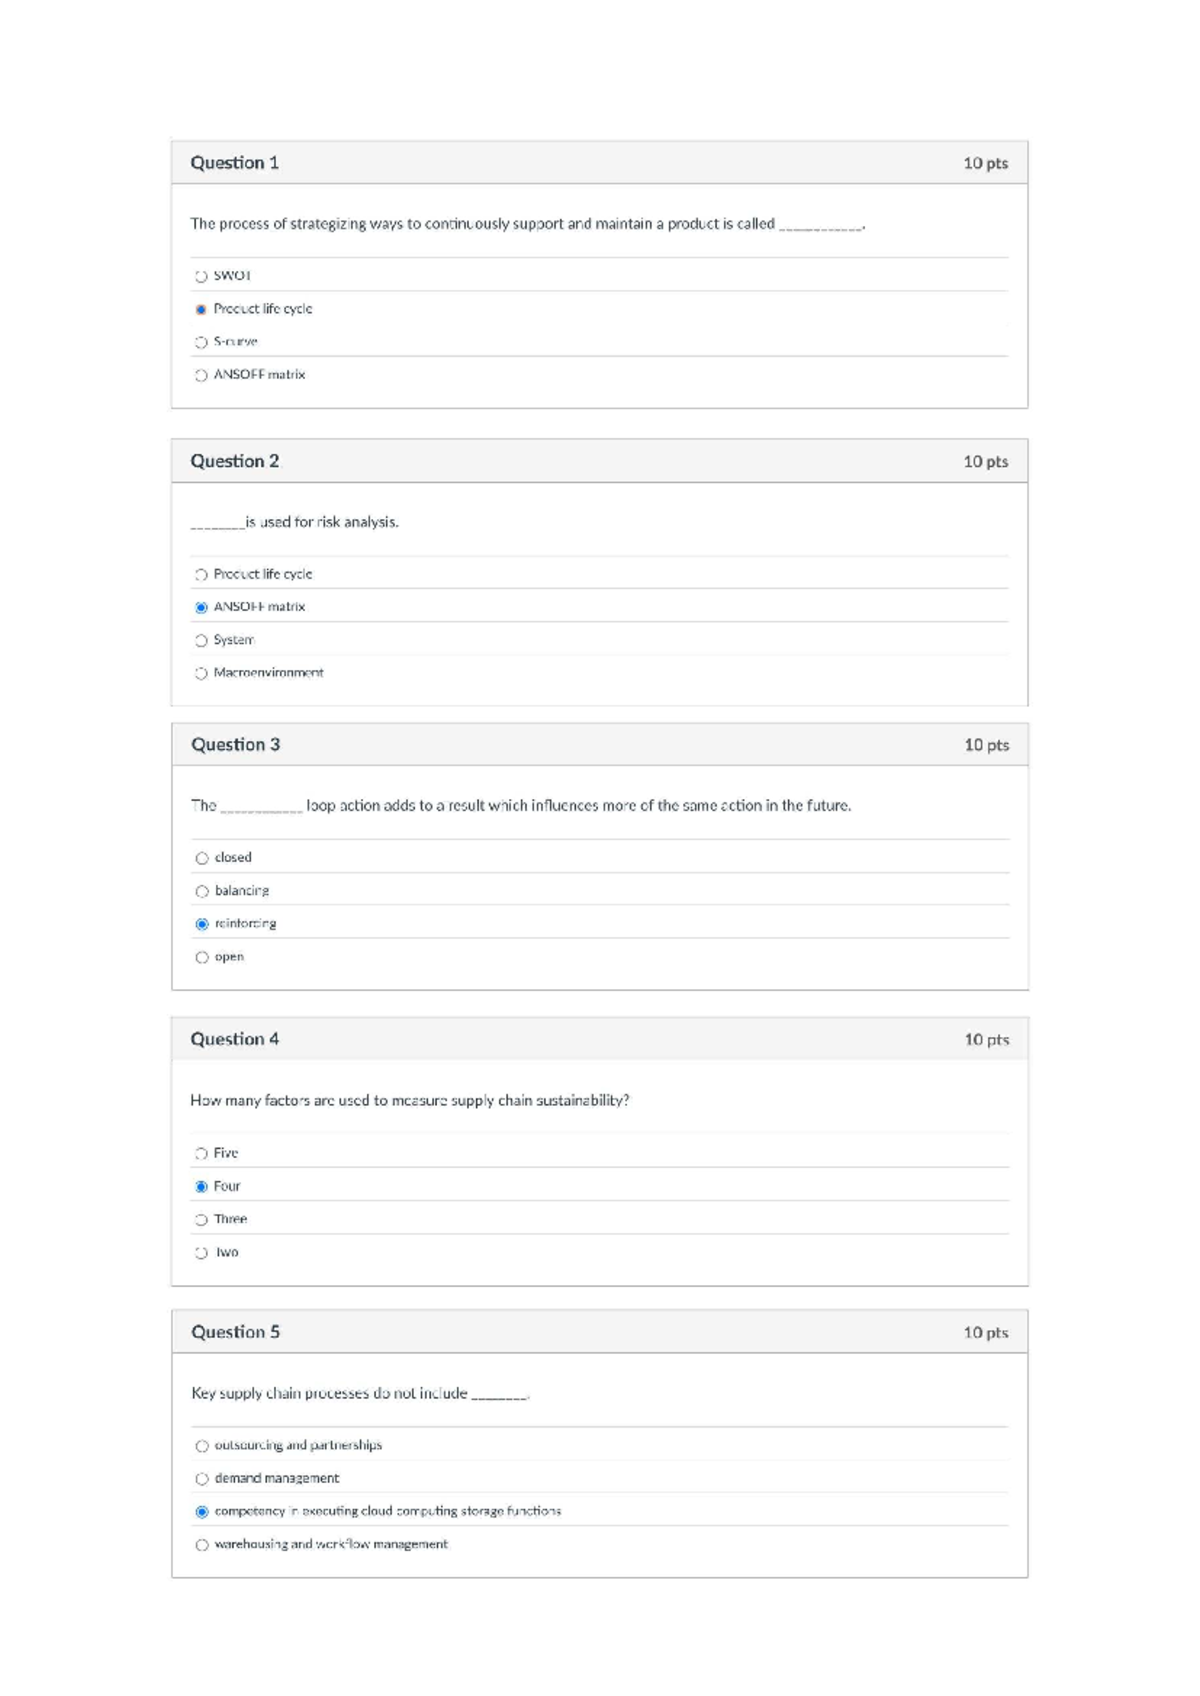Screen dimensions: 1200x1696
Task: Select cloud computing storage functions answer
Action: (202, 1512)
